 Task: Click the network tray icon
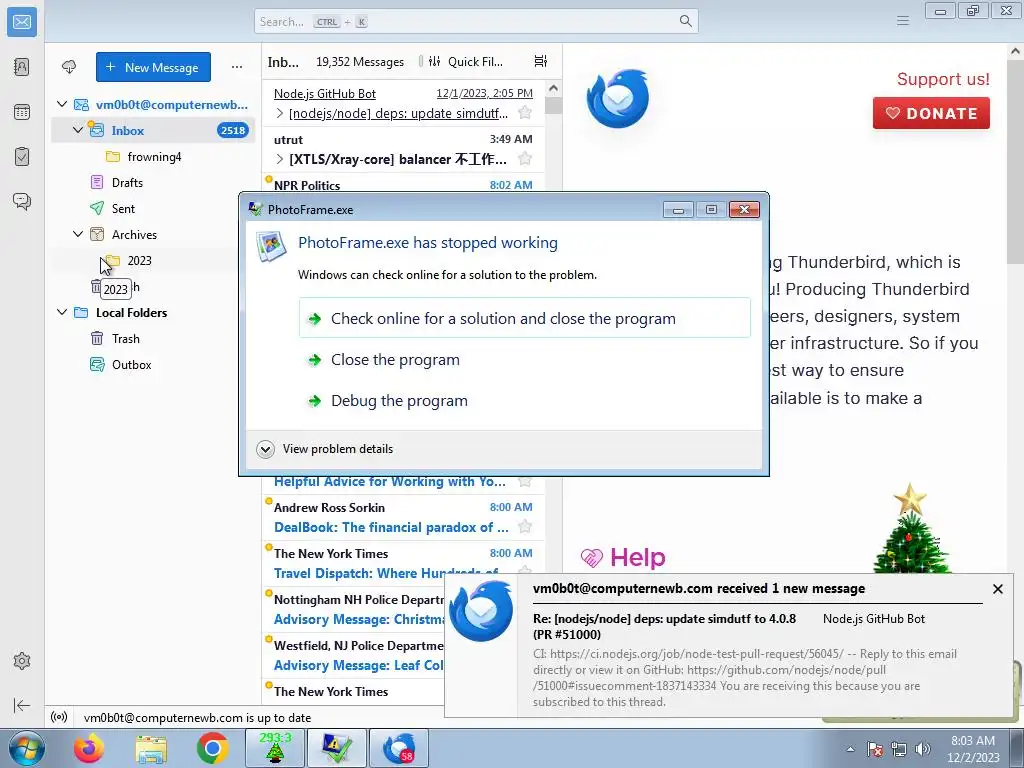click(x=899, y=749)
